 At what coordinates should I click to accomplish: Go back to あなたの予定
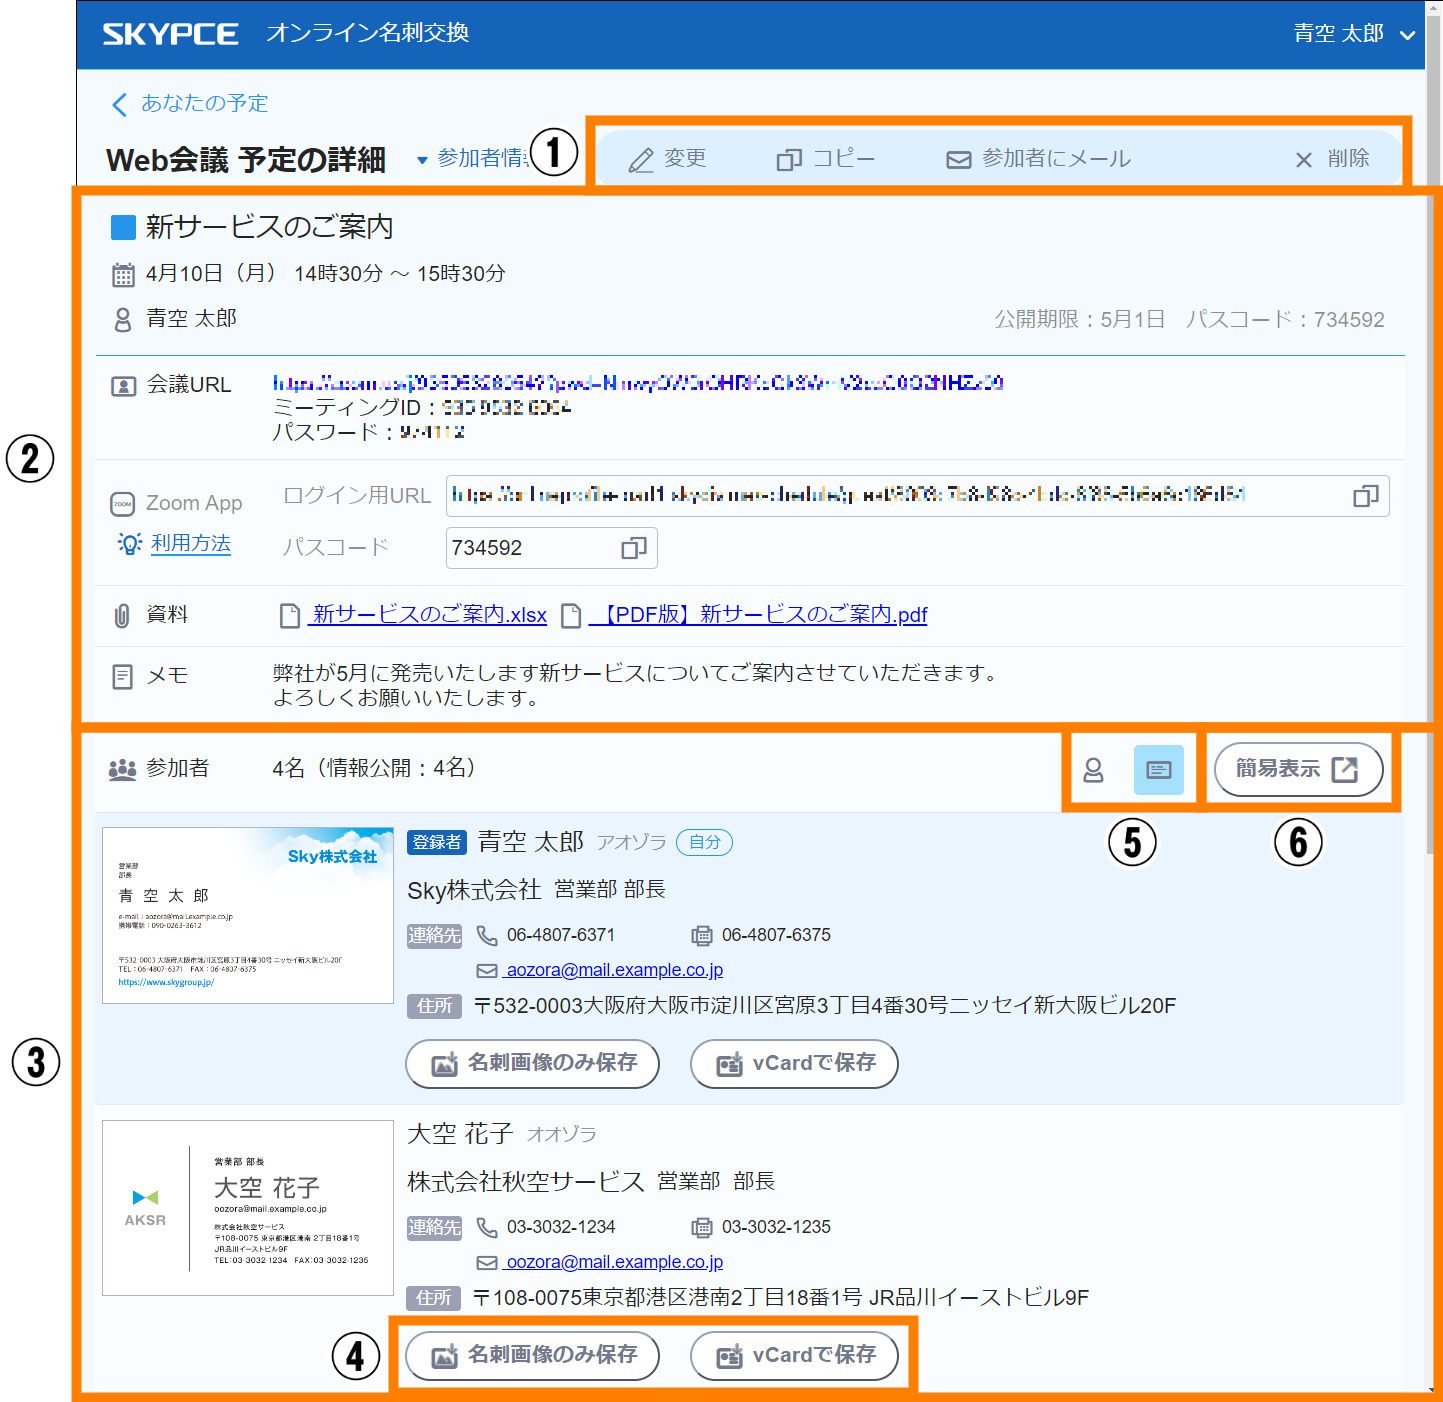tap(190, 104)
